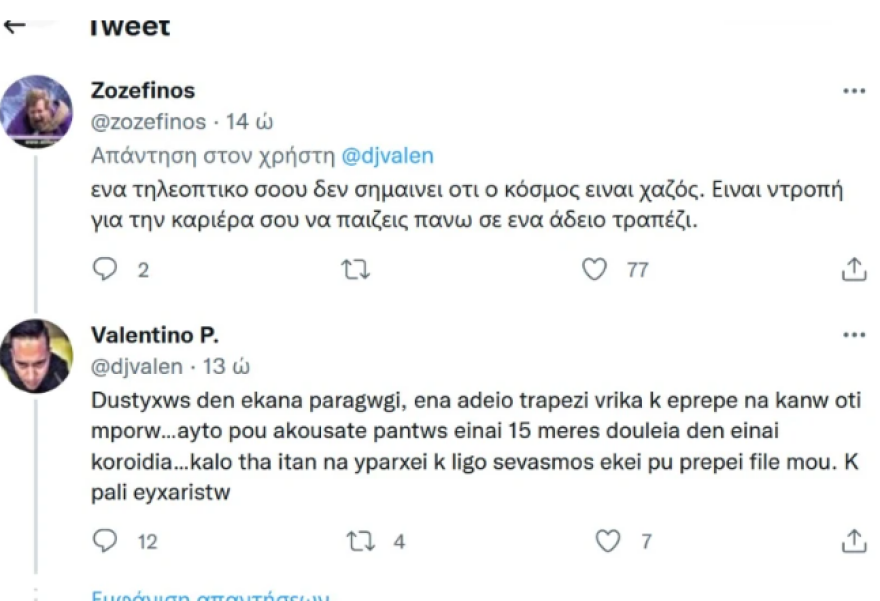Open the more options menu on Zozefinos' tweet
This screenshot has height=601, width=880.
coord(855,89)
